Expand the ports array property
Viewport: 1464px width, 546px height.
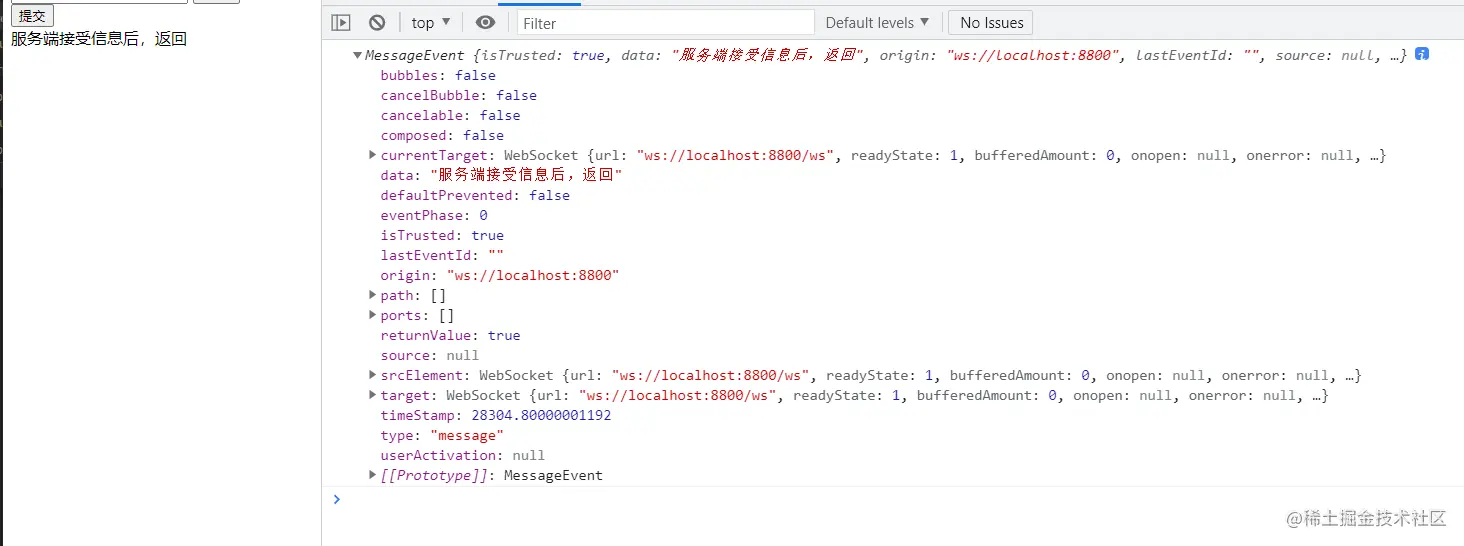[x=373, y=315]
